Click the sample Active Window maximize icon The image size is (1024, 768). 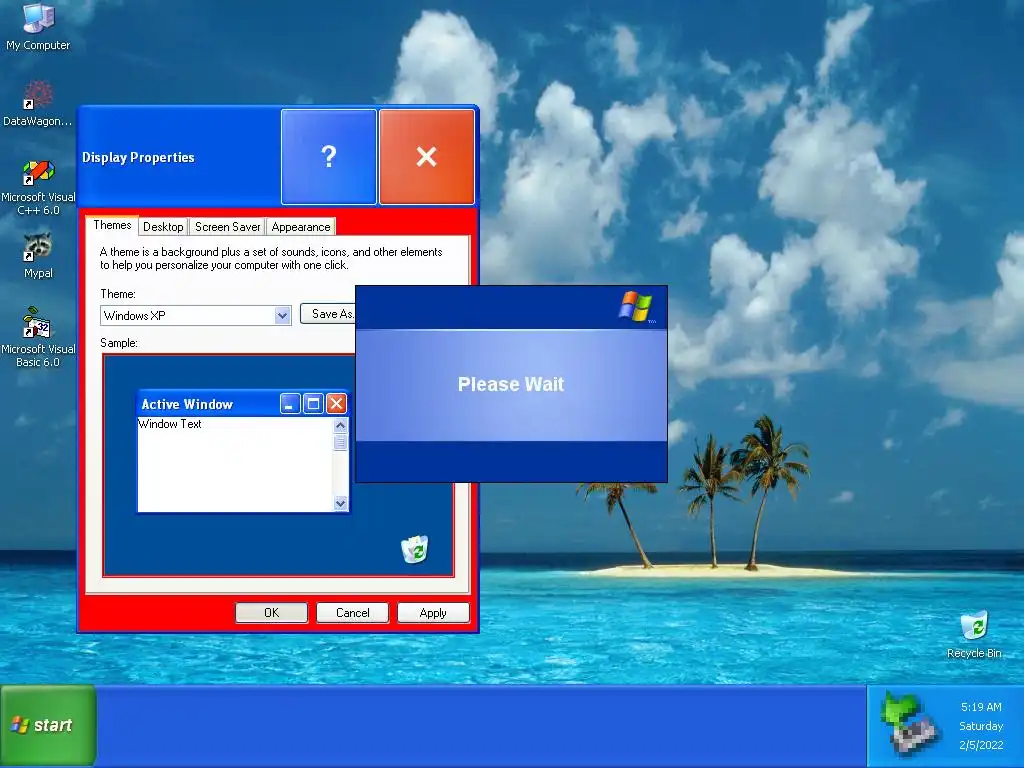click(313, 404)
